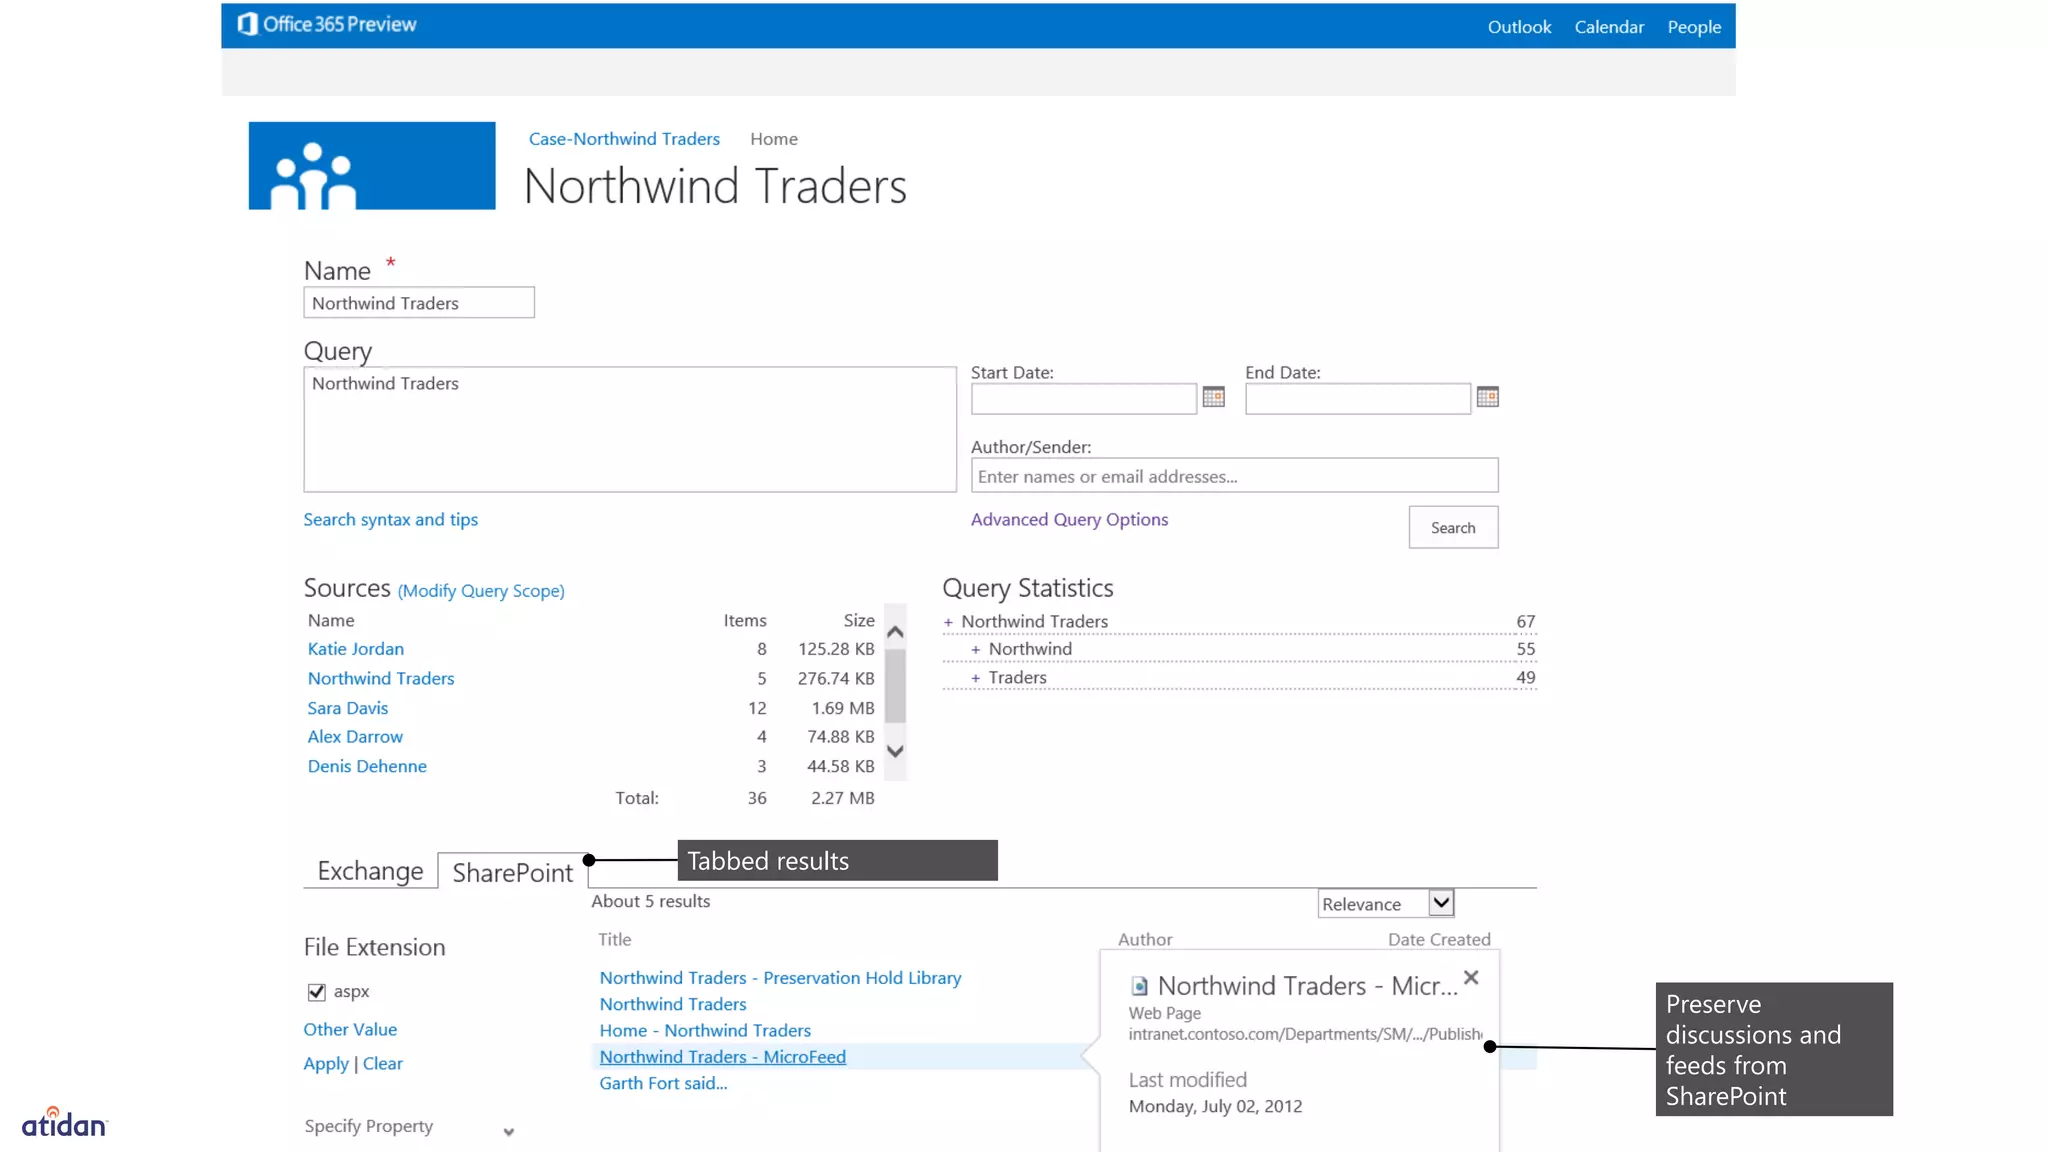The height and width of the screenshot is (1152, 2048).
Task: Click the intranet.contoso.com URL in popup
Action: 1305,1034
